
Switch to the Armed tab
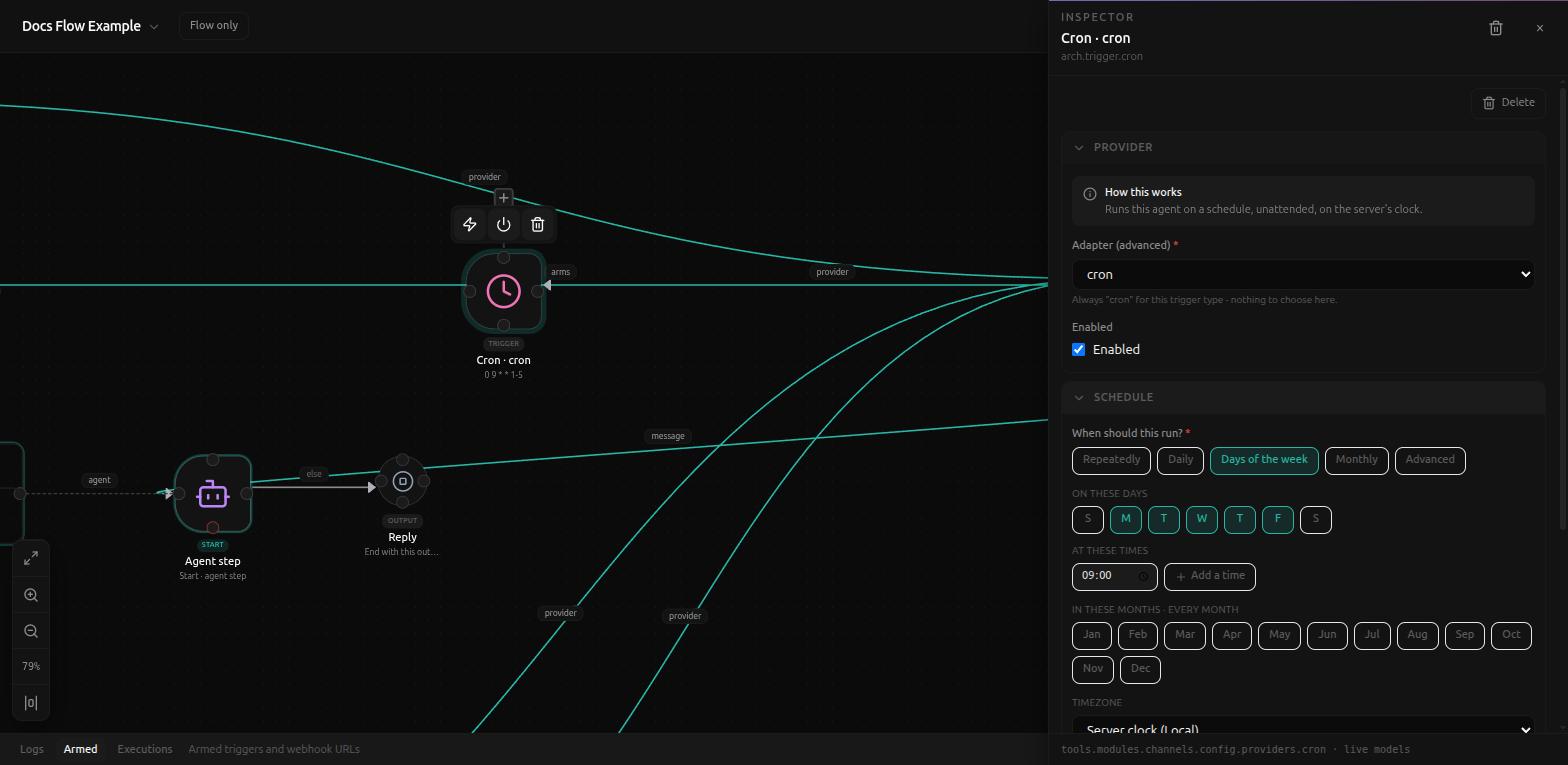coord(81,749)
